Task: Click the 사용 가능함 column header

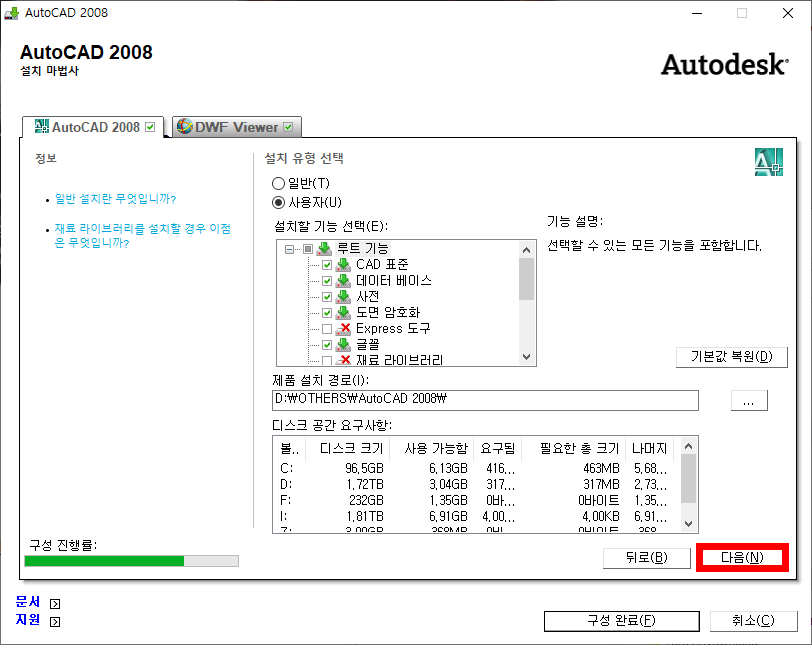Action: pyautogui.click(x=431, y=448)
